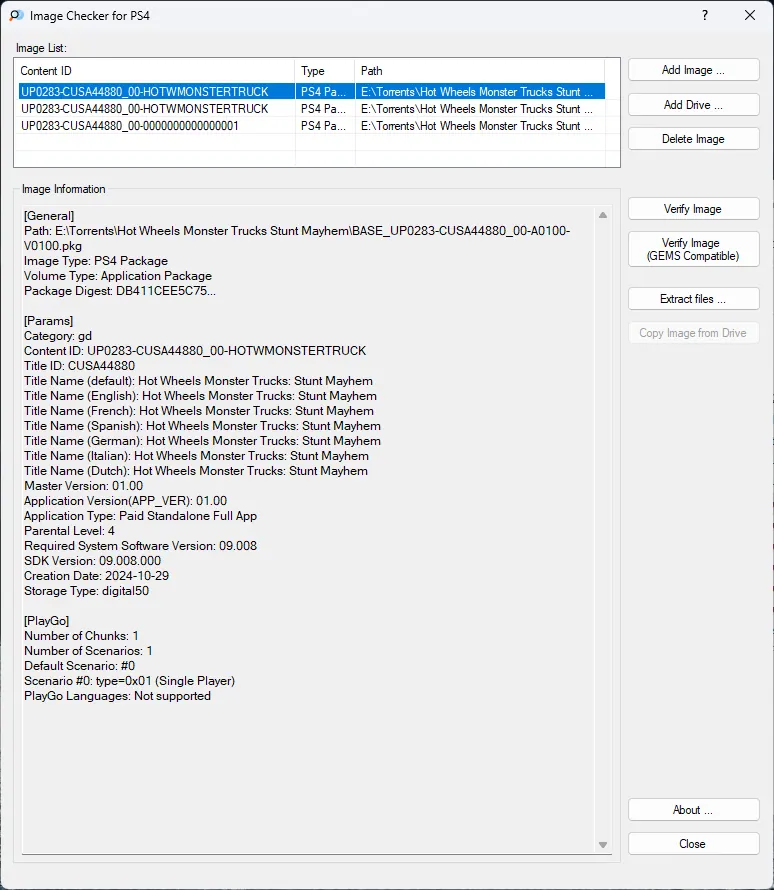Close the window with the X icon
774x890 pixels.
click(x=750, y=15)
